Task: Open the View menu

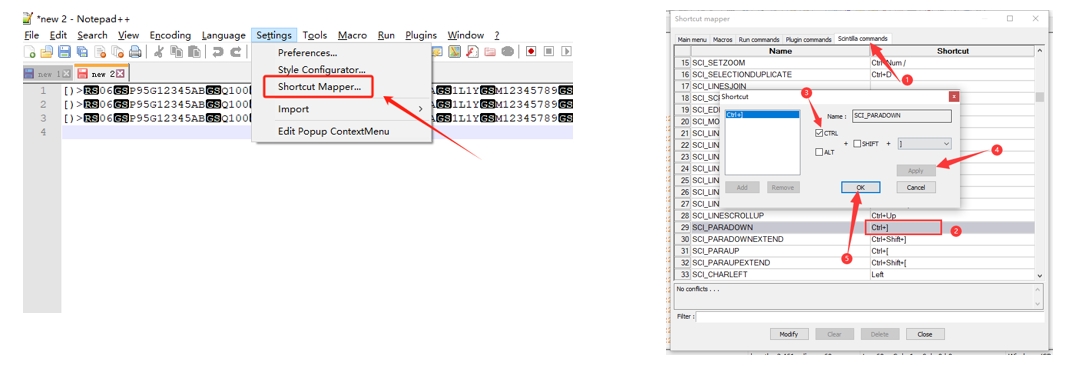Action: click(128, 35)
